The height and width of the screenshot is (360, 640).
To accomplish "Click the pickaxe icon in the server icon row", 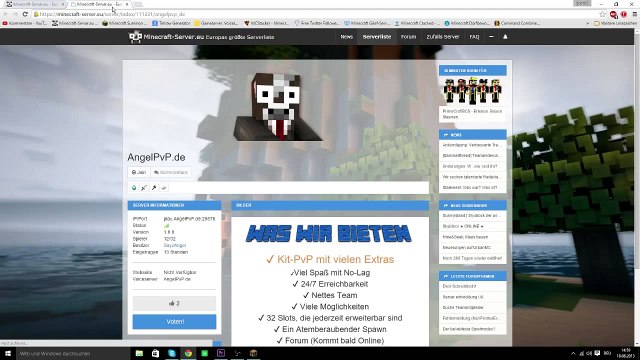I will pos(154,188).
